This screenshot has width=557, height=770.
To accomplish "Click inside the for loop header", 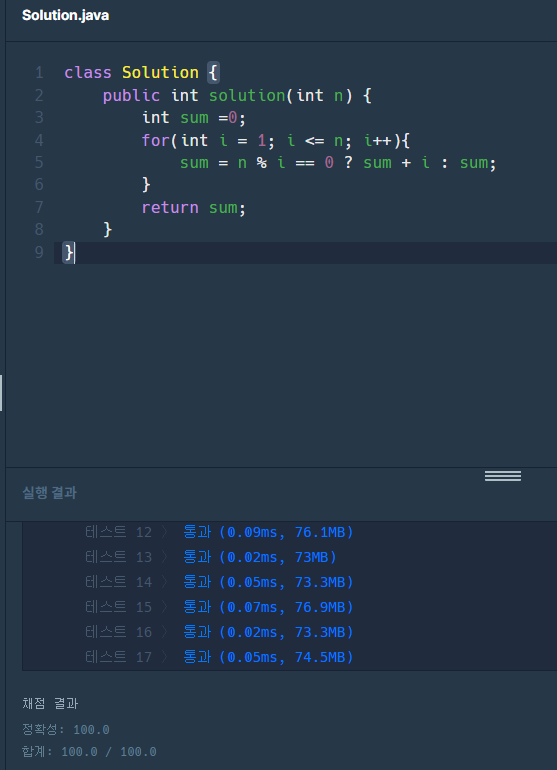I will pyautogui.click(x=276, y=140).
